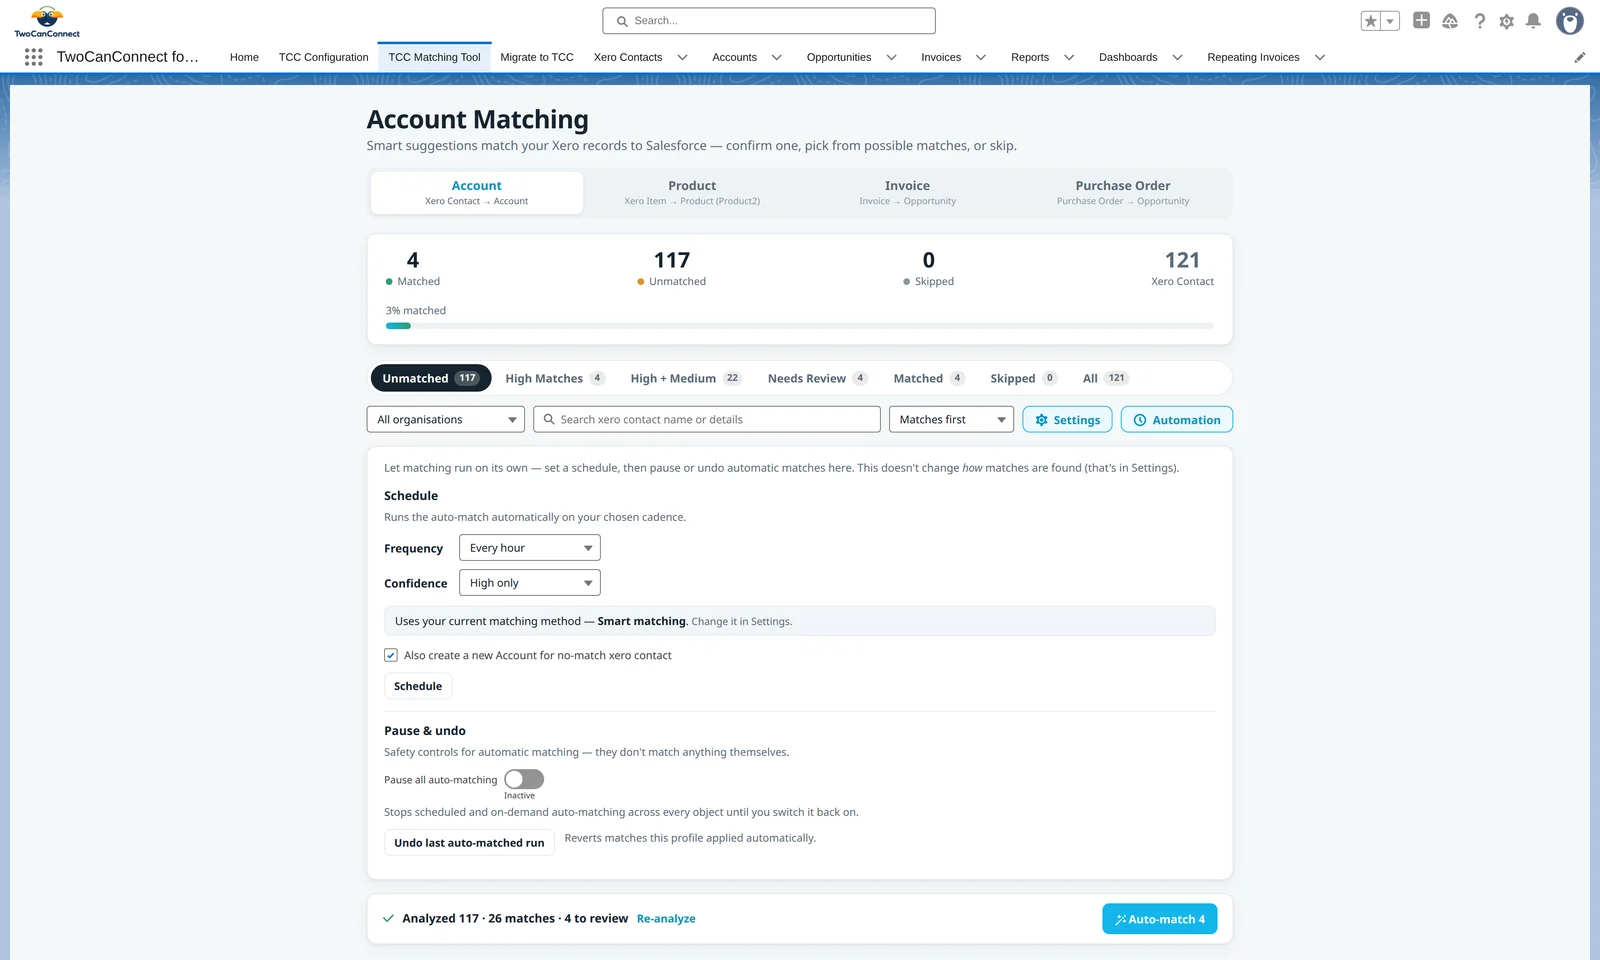The width and height of the screenshot is (1600, 960).
Task: Click the Schedule button
Action: coord(418,686)
